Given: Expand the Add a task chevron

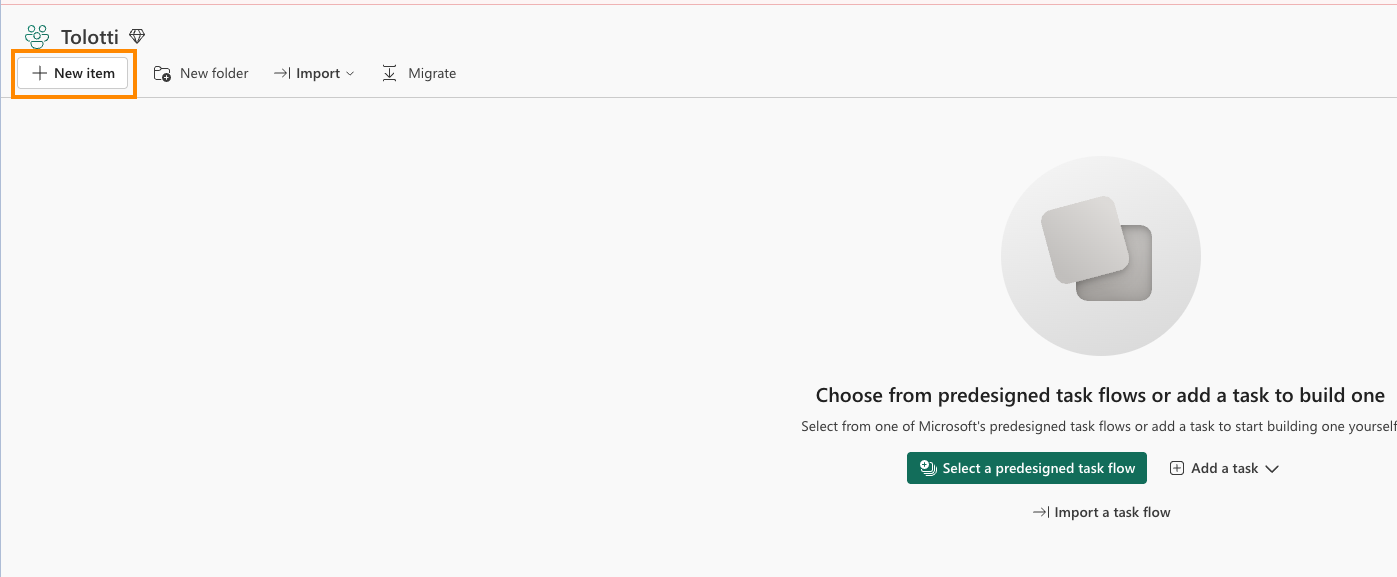Looking at the screenshot, I should tap(1272, 468).
